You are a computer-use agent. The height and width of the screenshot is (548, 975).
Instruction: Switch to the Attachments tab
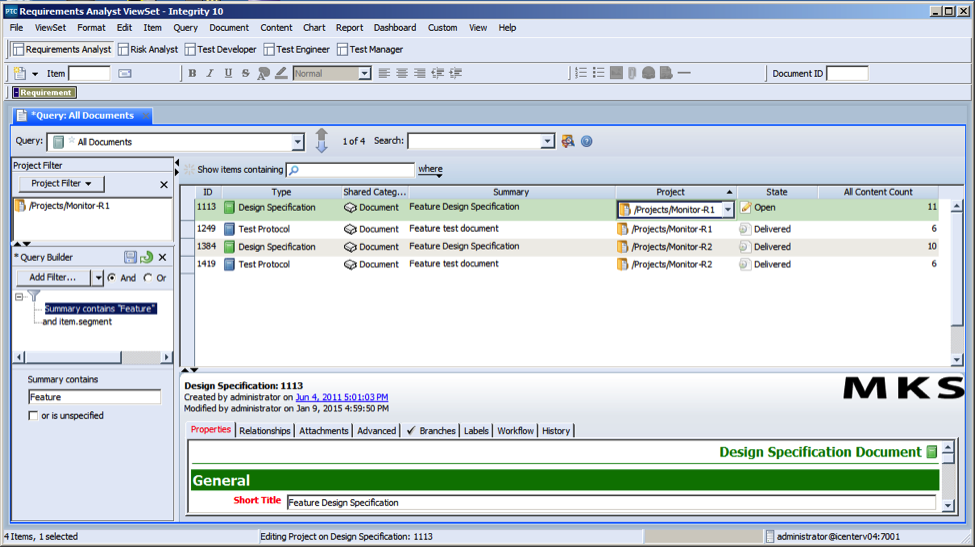(x=323, y=430)
